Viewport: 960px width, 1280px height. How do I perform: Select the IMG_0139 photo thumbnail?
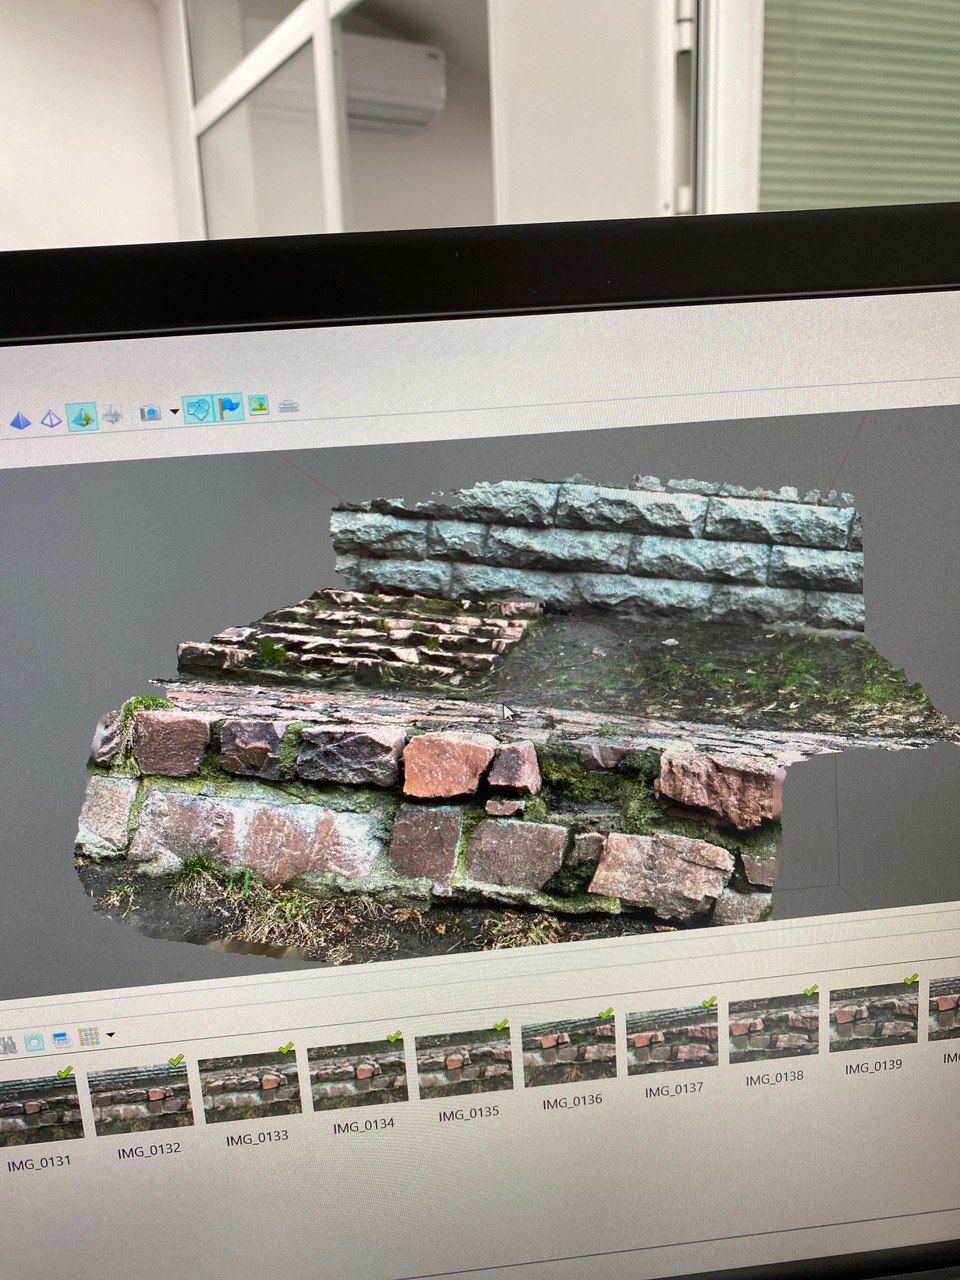pos(874,1016)
